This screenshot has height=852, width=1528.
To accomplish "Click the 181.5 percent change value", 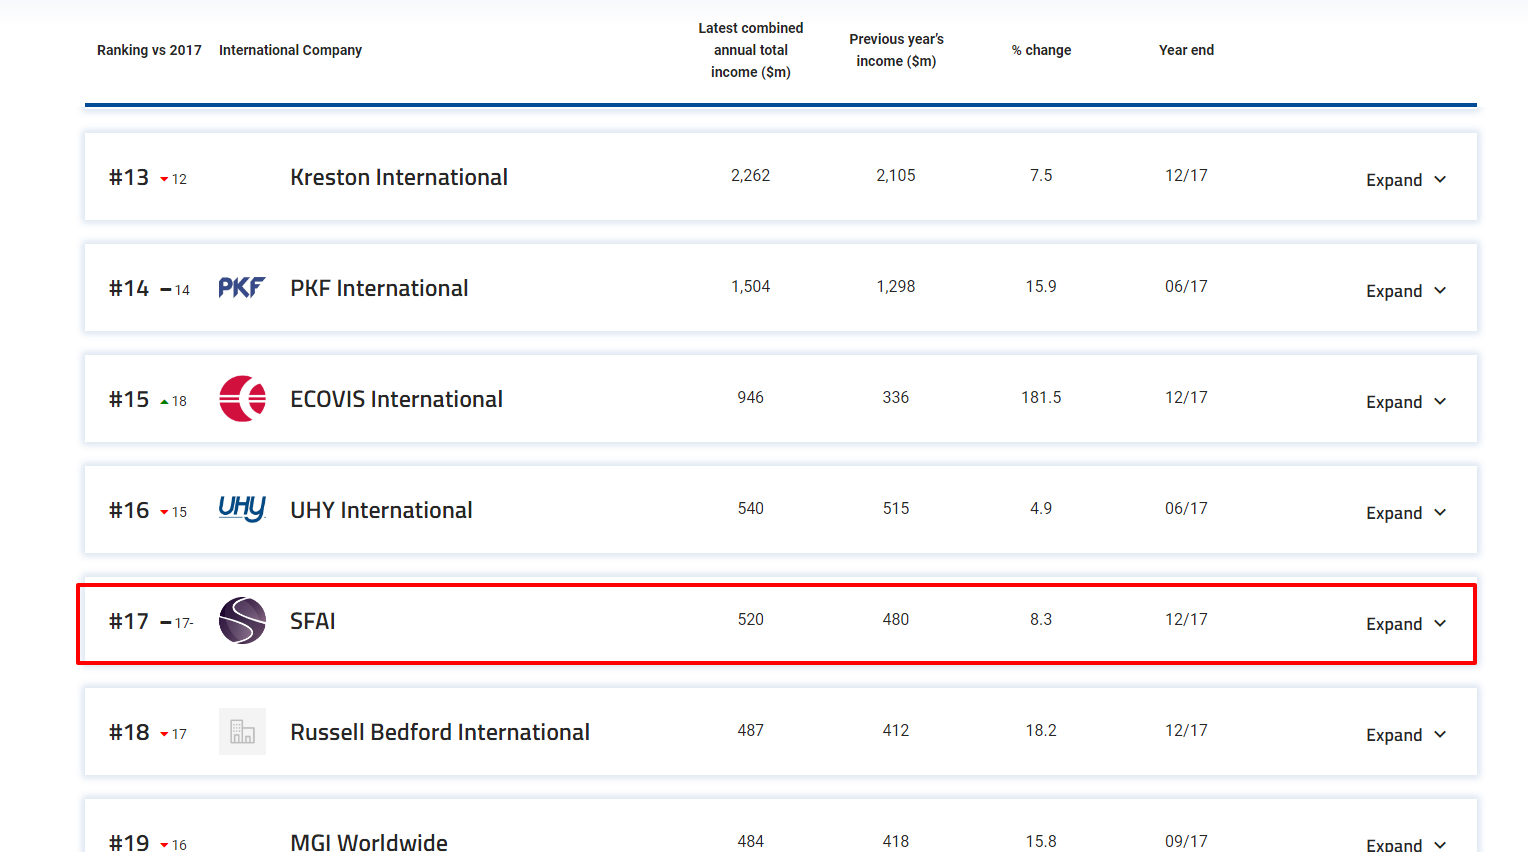I will pyautogui.click(x=1041, y=398).
